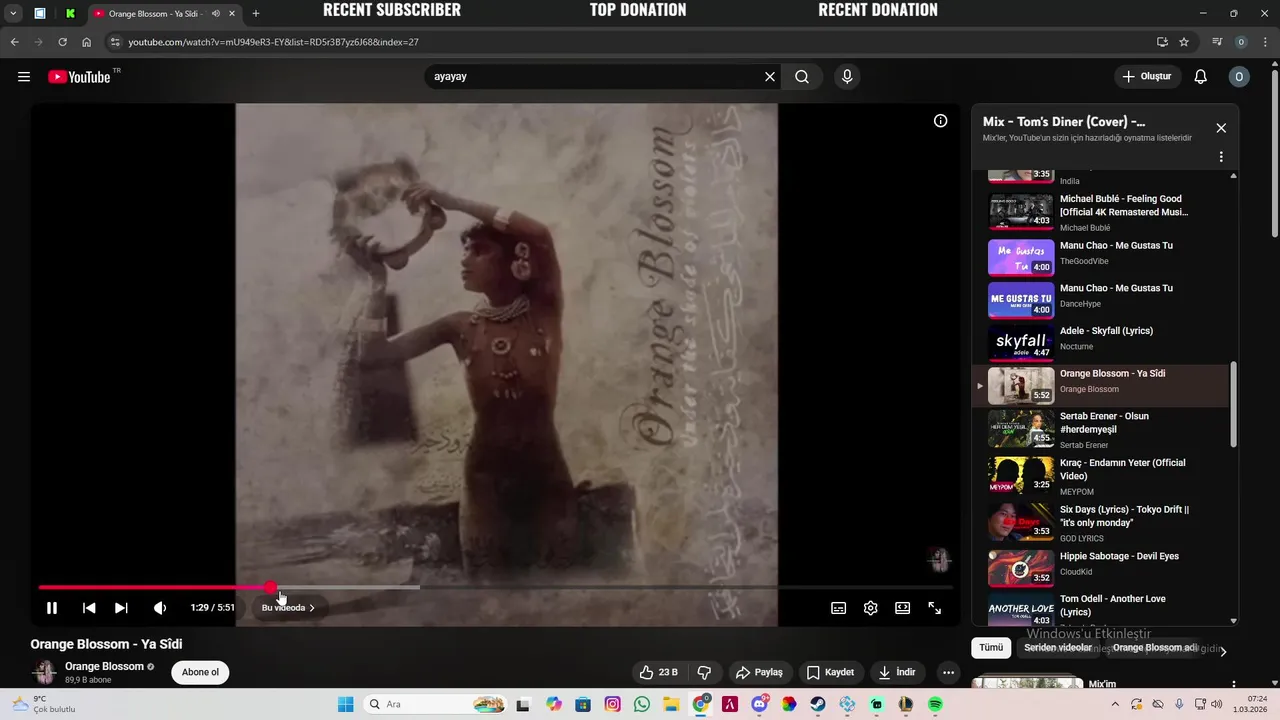Bookmark this page with star icon

pyautogui.click(x=1184, y=42)
